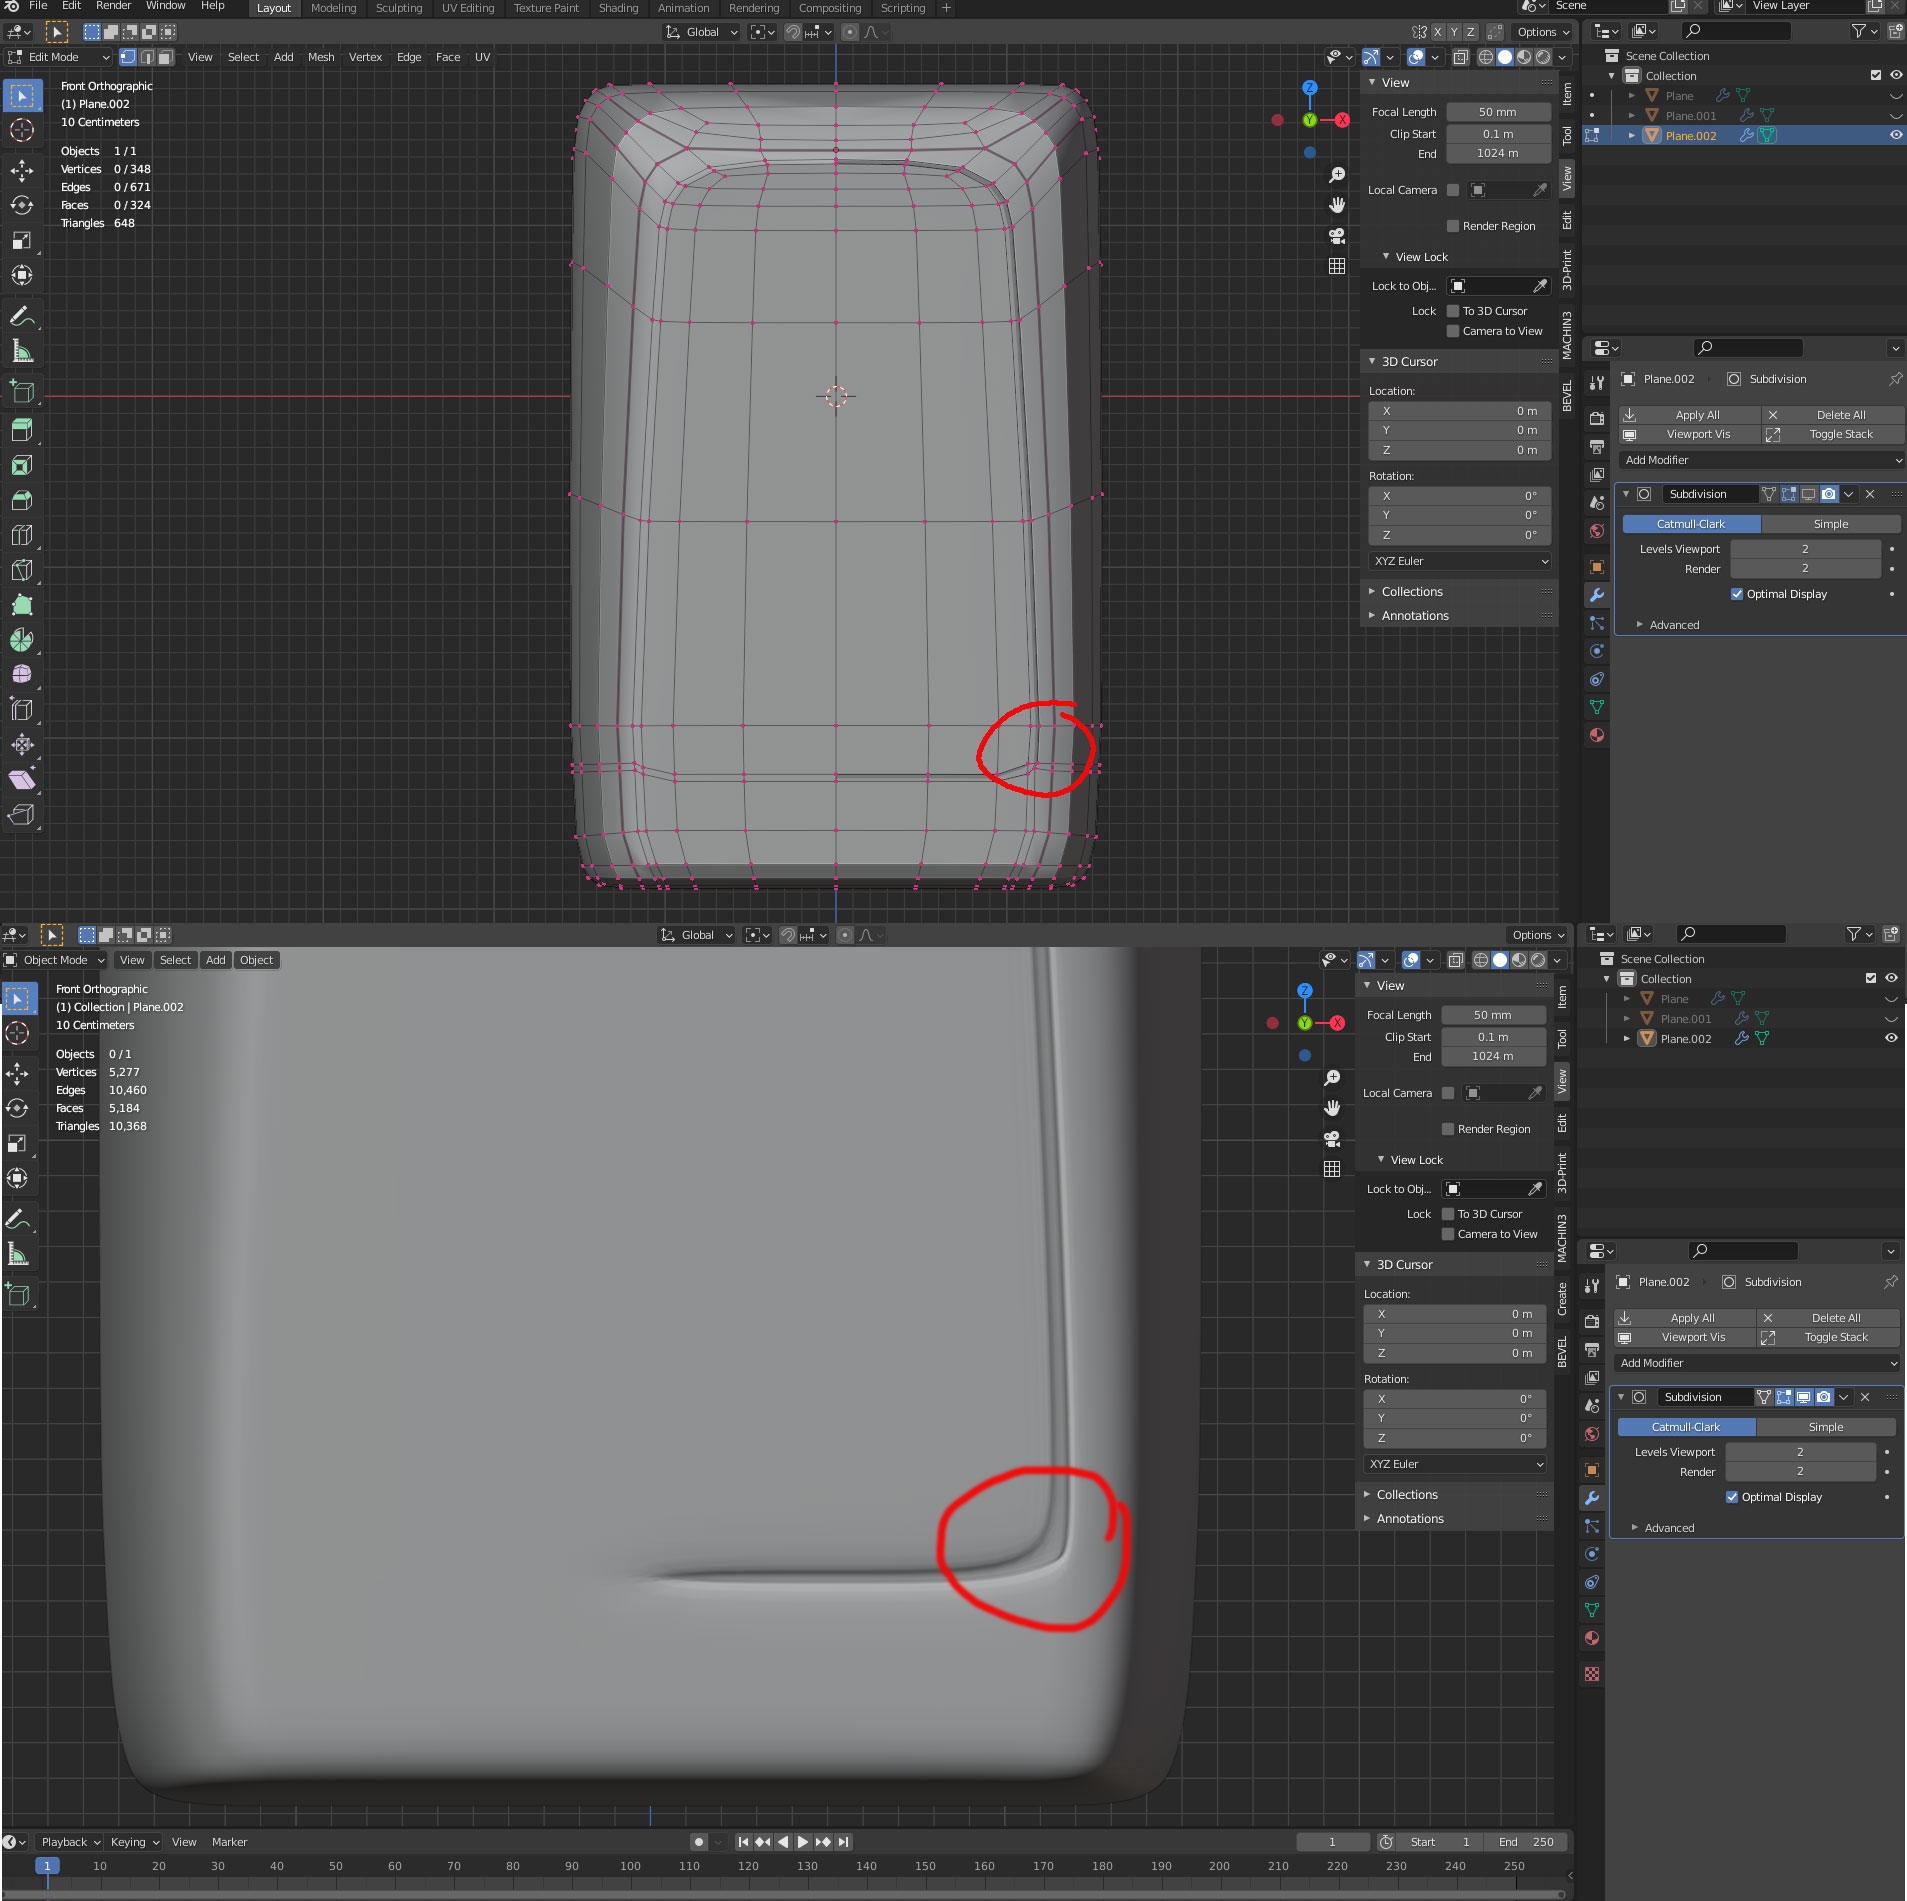Select the Rip Region tool

[21, 815]
